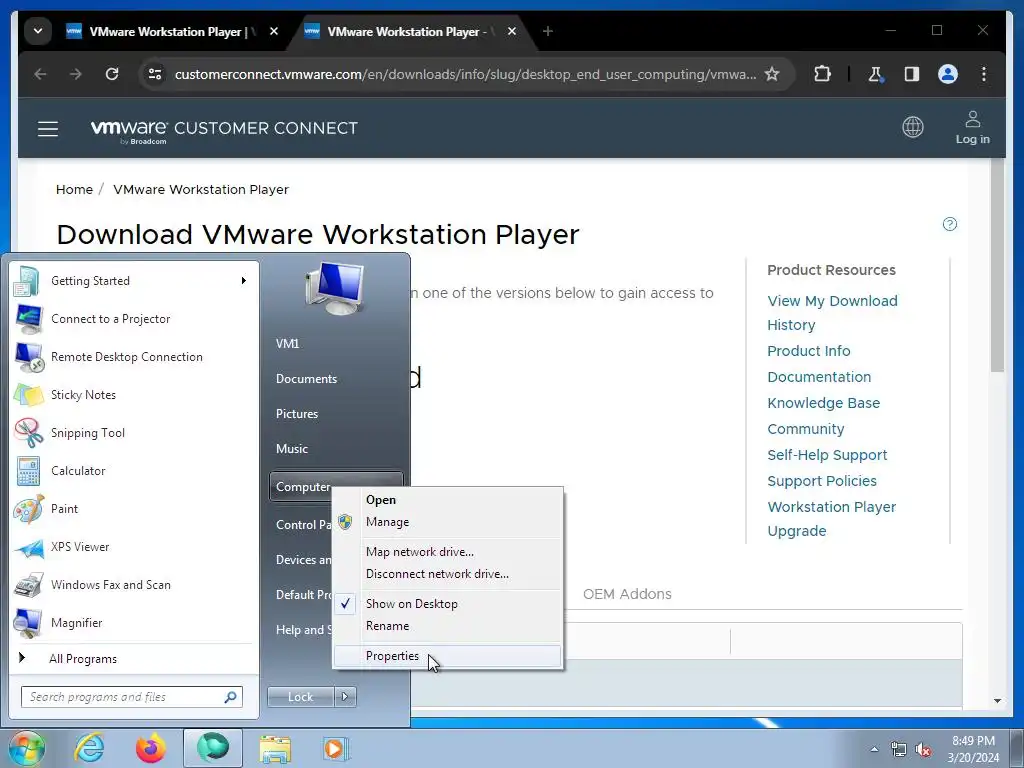Expand Getting Started submenu arrow

click(244, 281)
